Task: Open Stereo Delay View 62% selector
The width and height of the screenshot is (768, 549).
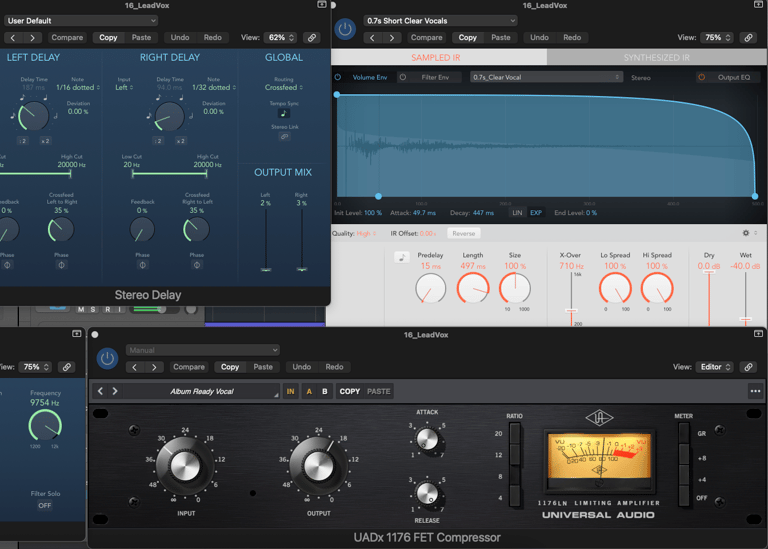Action: coord(280,38)
